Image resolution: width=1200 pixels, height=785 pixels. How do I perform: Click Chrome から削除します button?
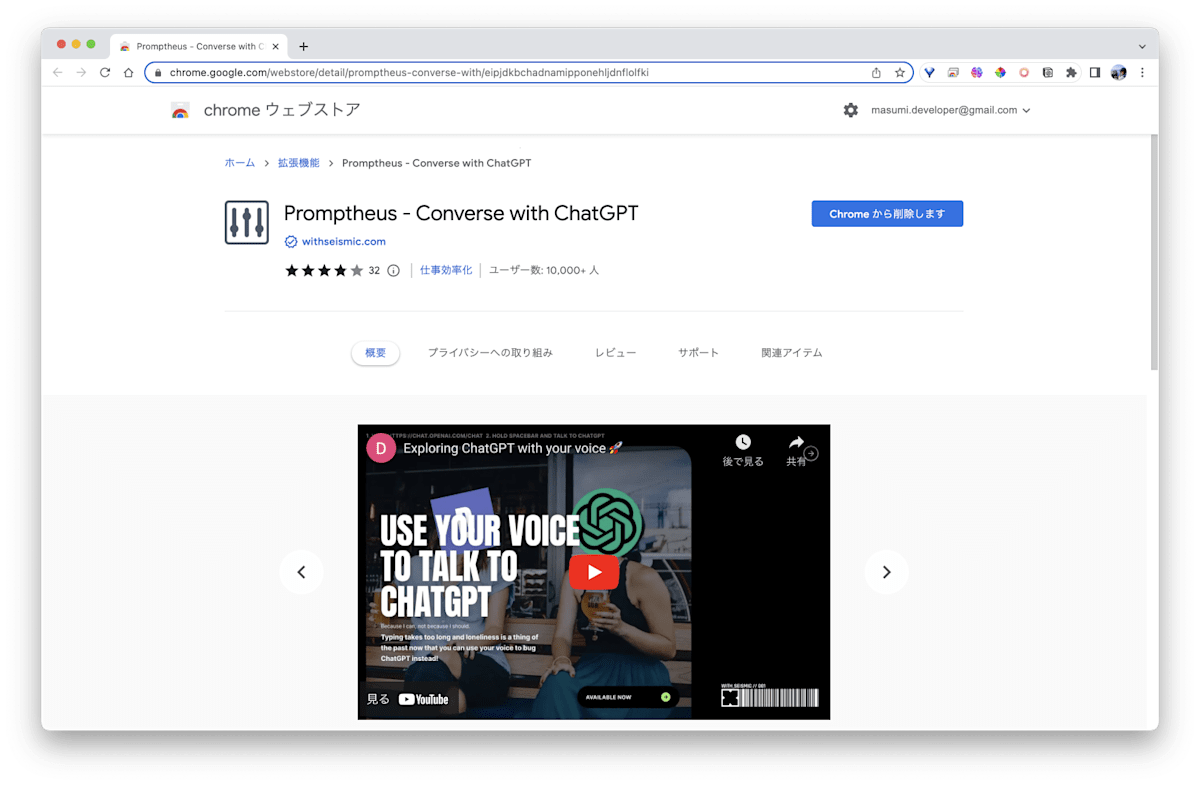[x=887, y=214]
